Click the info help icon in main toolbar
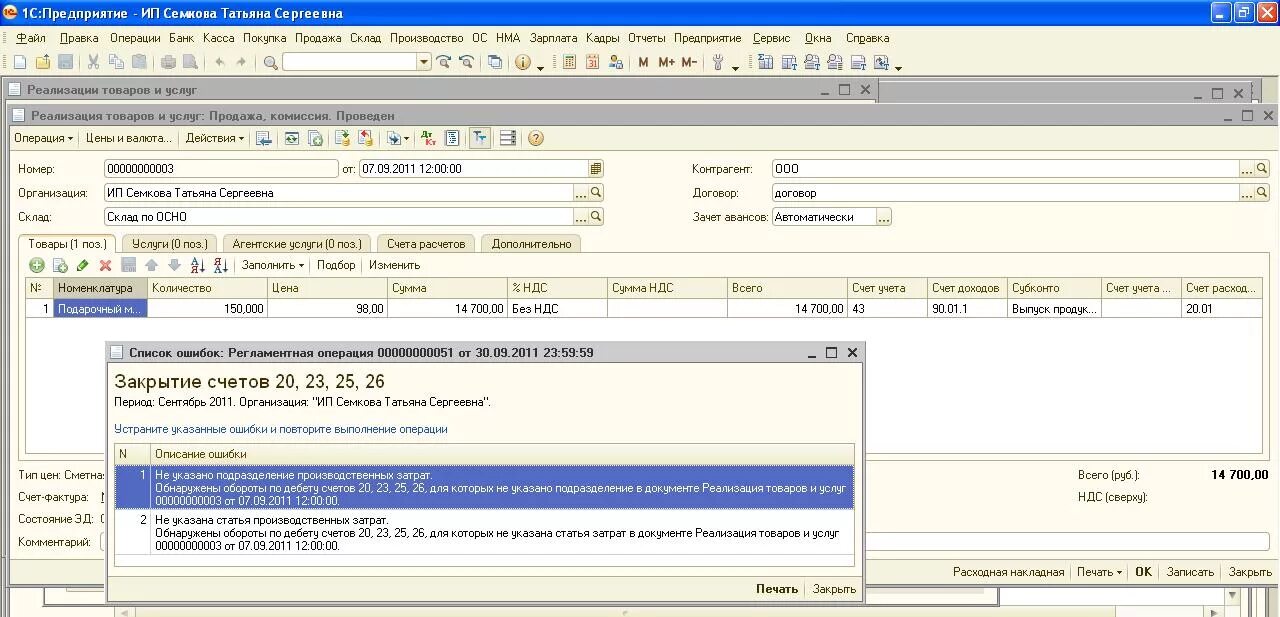 coord(522,62)
